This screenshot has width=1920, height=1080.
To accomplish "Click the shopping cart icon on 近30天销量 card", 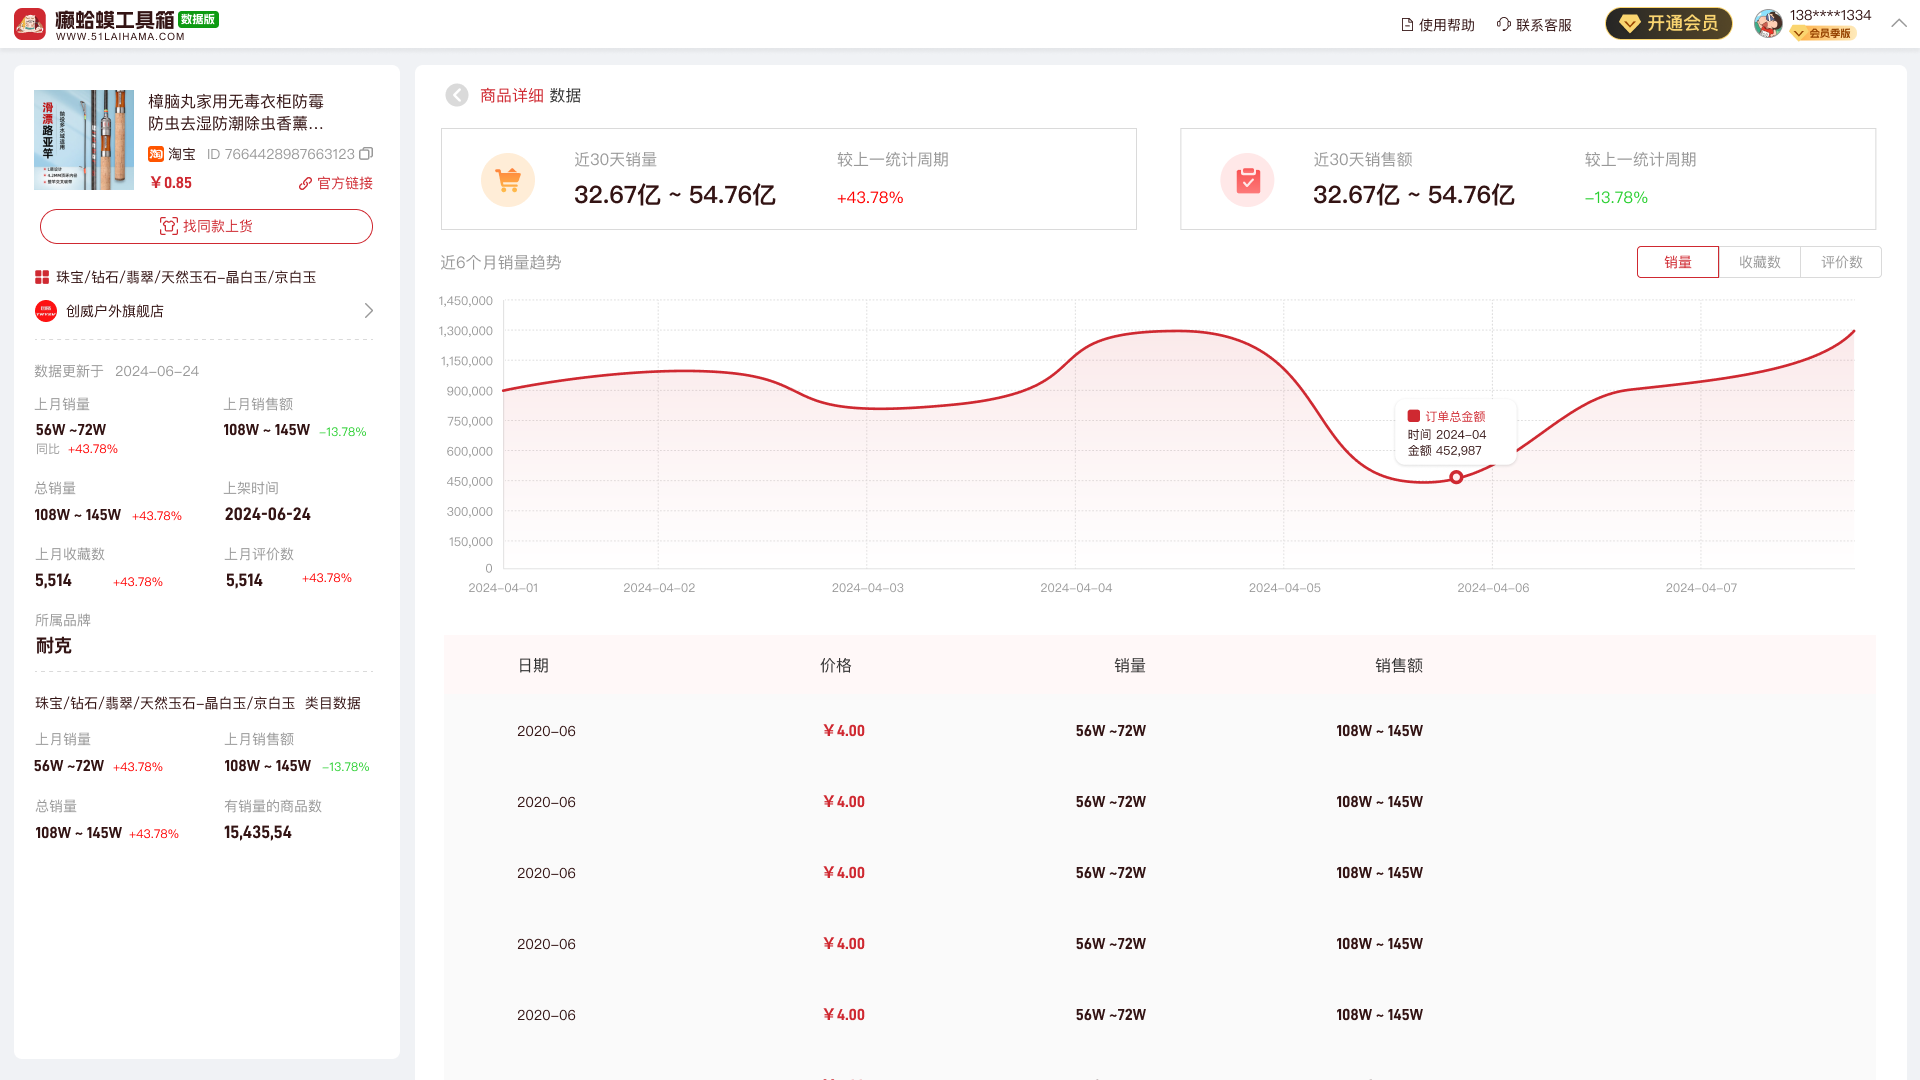I will pos(508,180).
